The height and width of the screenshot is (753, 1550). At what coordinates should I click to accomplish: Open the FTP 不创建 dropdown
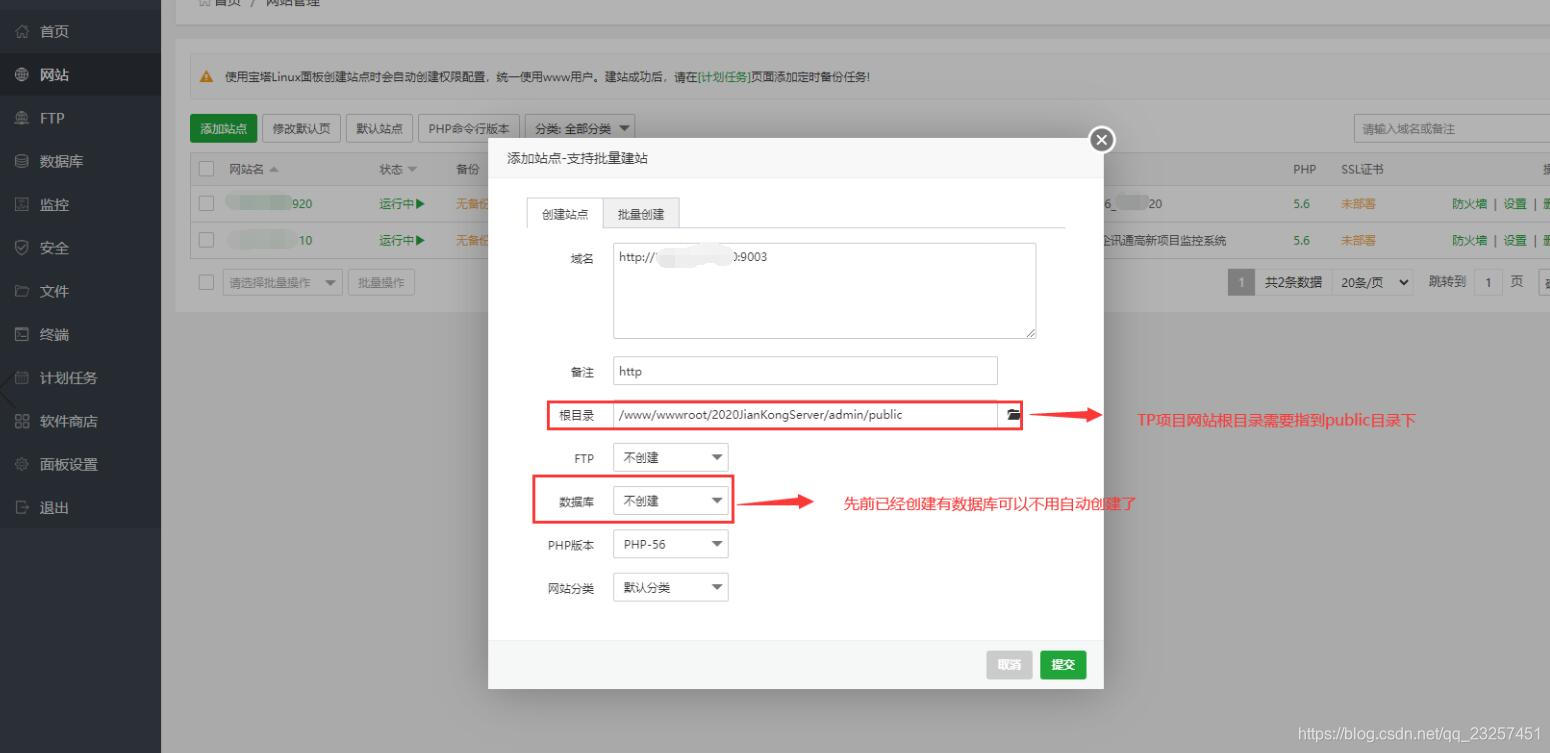pyautogui.click(x=670, y=458)
